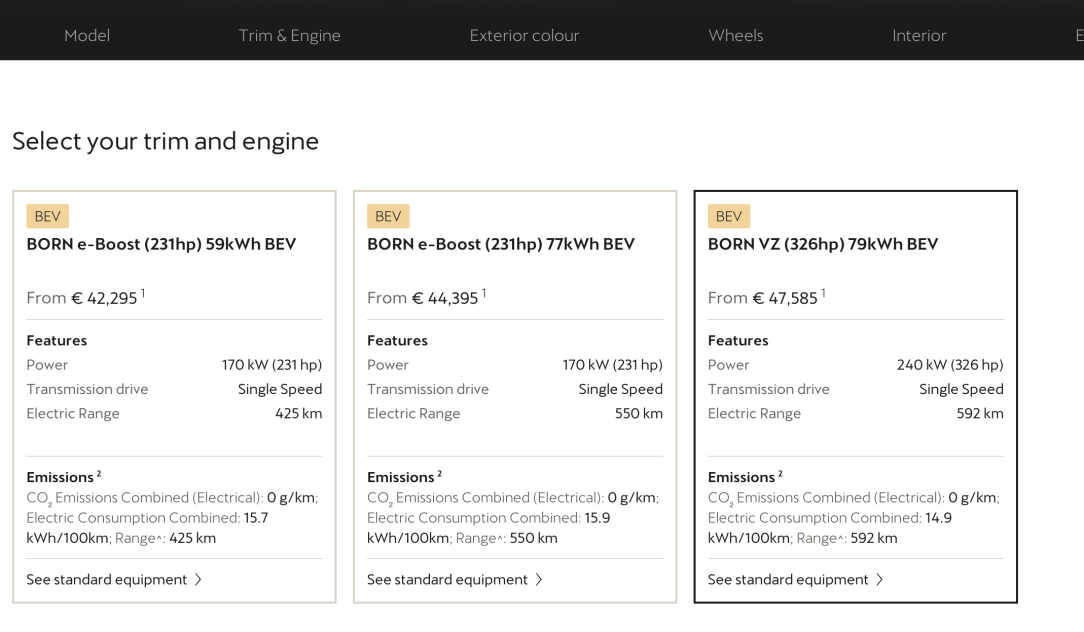Click Emissions heading on the 77kWh card
Screen dimensions: 1084x632
coord(404,477)
